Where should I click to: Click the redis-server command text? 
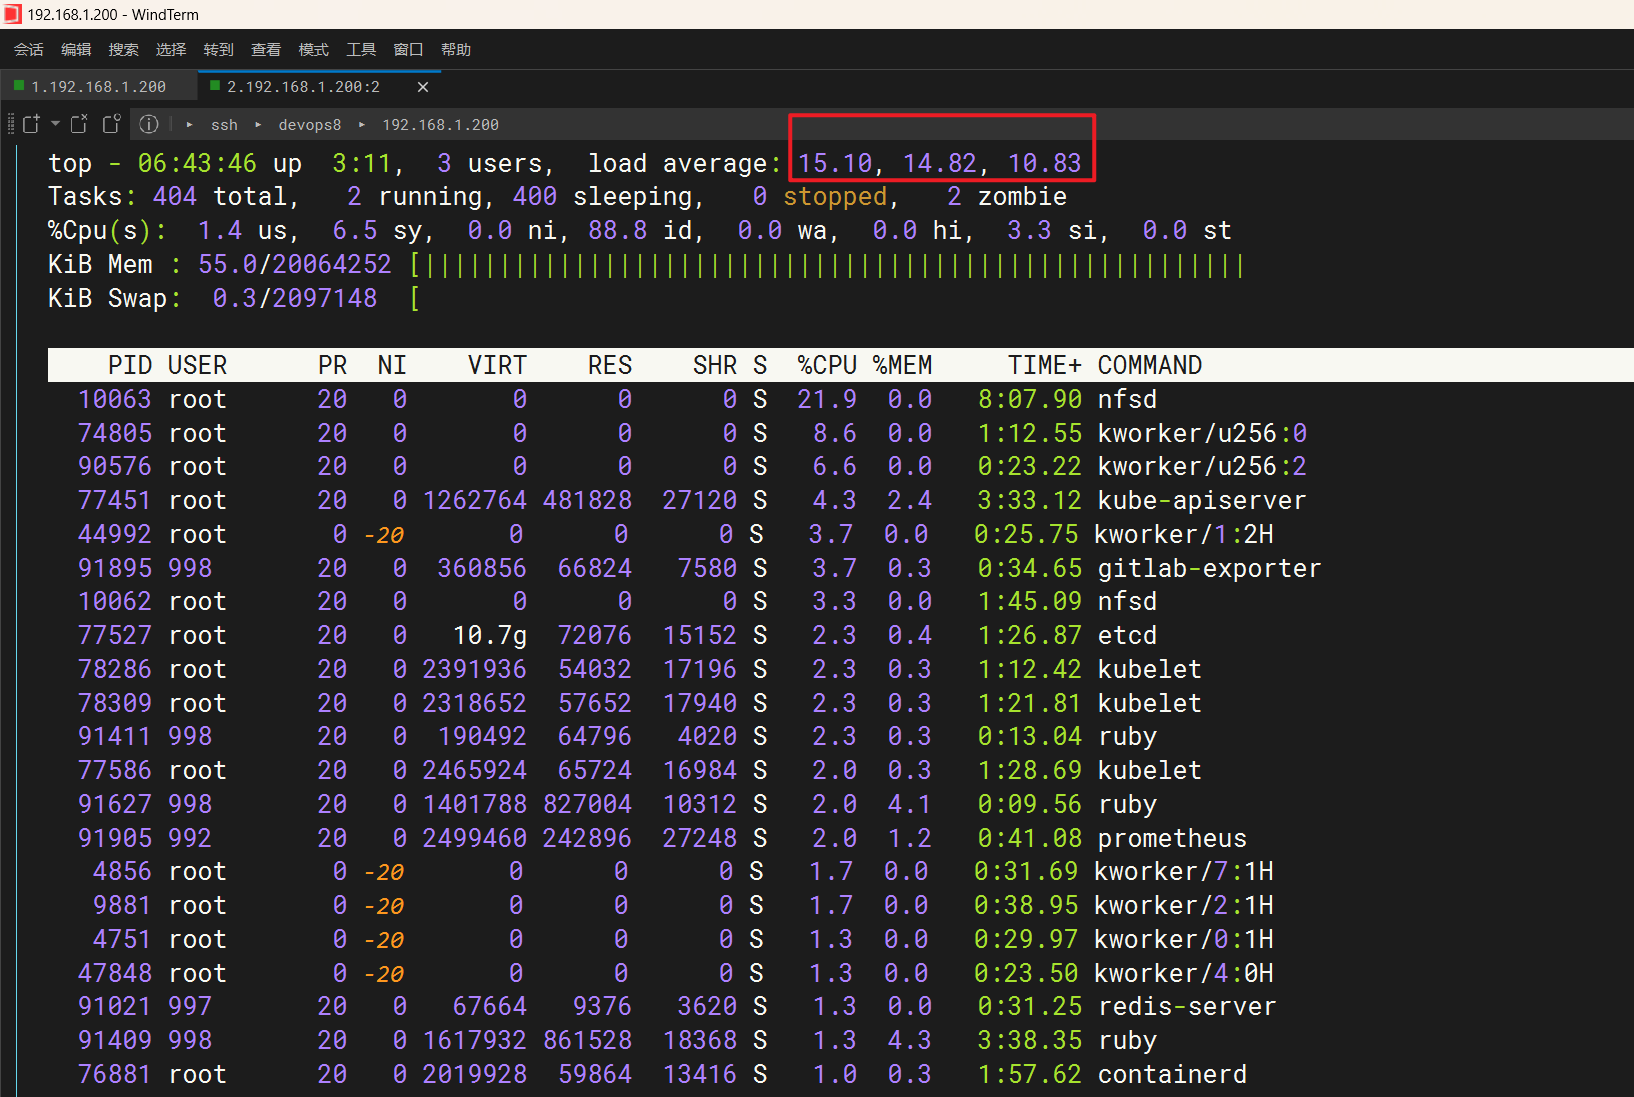pyautogui.click(x=1187, y=1006)
